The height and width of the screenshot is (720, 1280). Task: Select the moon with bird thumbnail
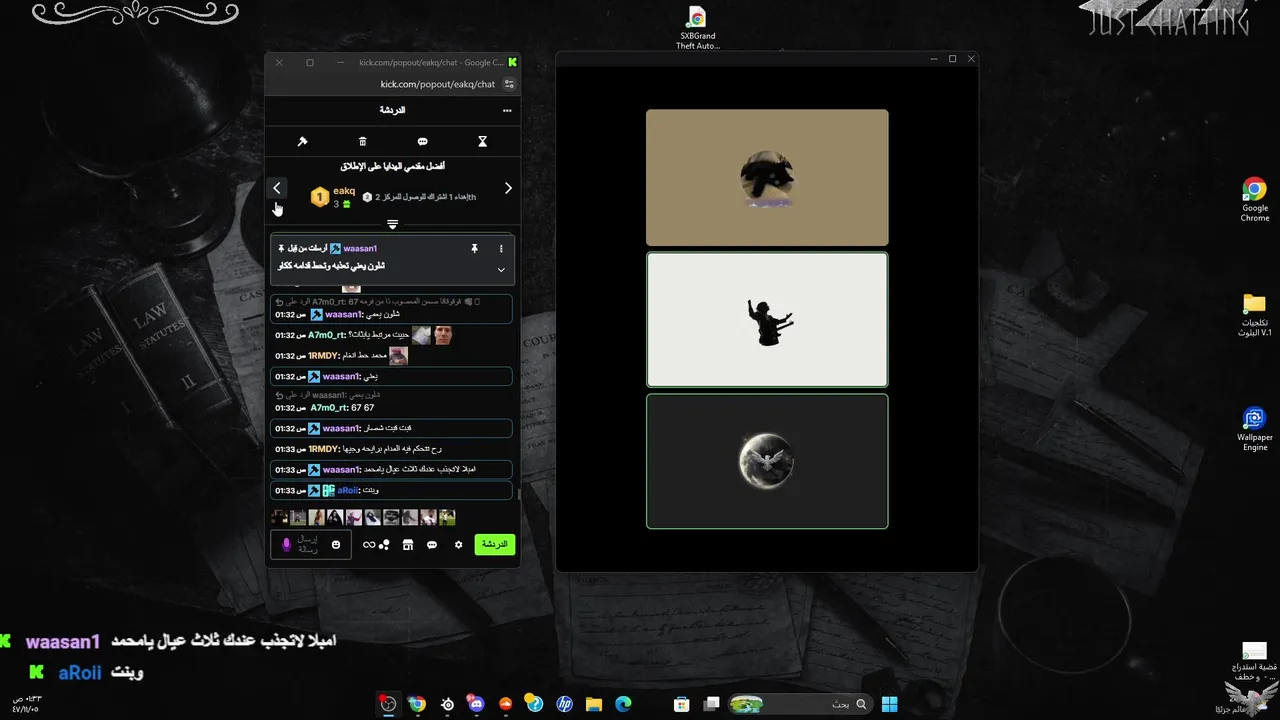[x=767, y=461]
